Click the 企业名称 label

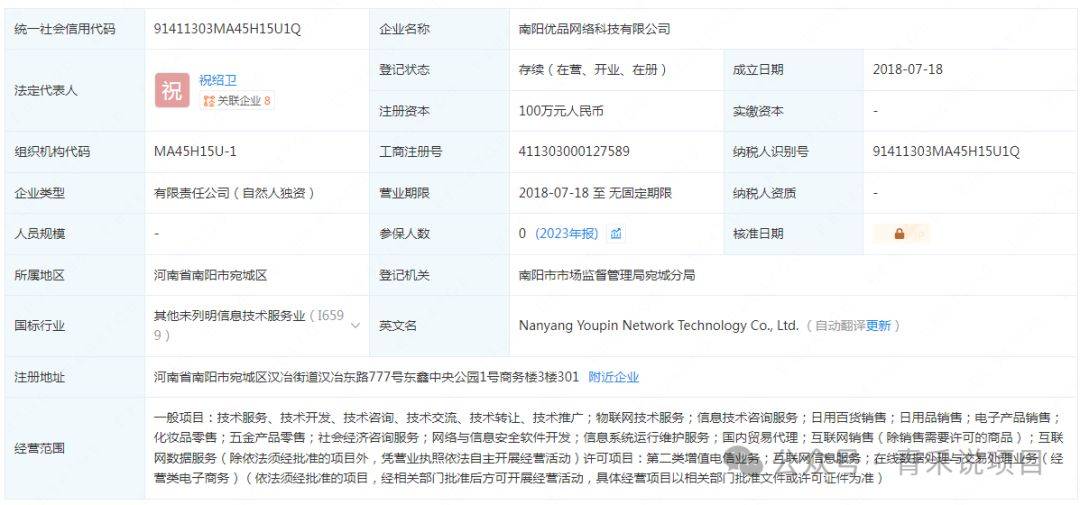point(404,29)
